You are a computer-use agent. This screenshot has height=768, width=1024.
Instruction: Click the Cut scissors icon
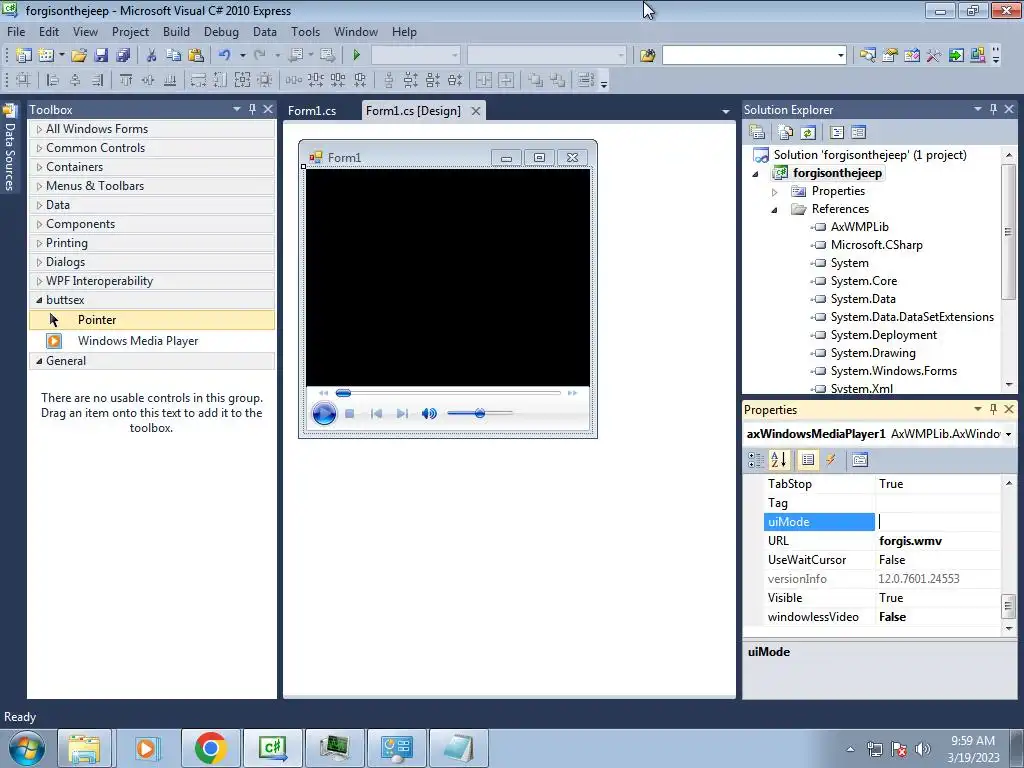click(x=152, y=56)
